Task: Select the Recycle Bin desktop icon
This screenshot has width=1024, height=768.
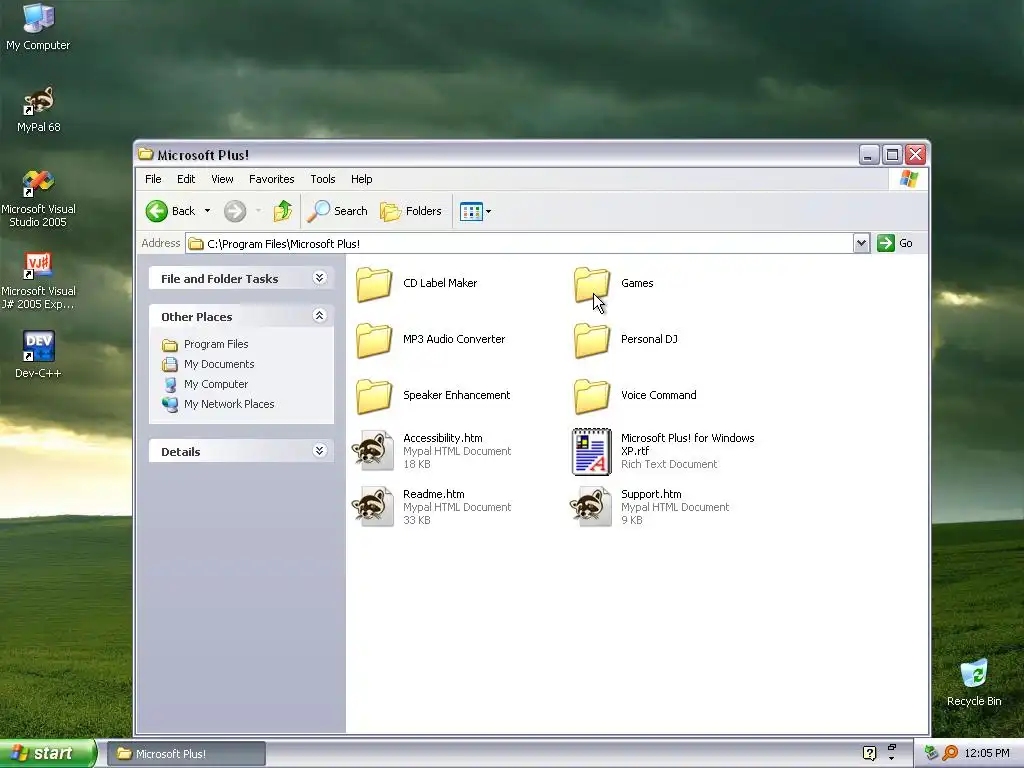Action: pos(974,683)
